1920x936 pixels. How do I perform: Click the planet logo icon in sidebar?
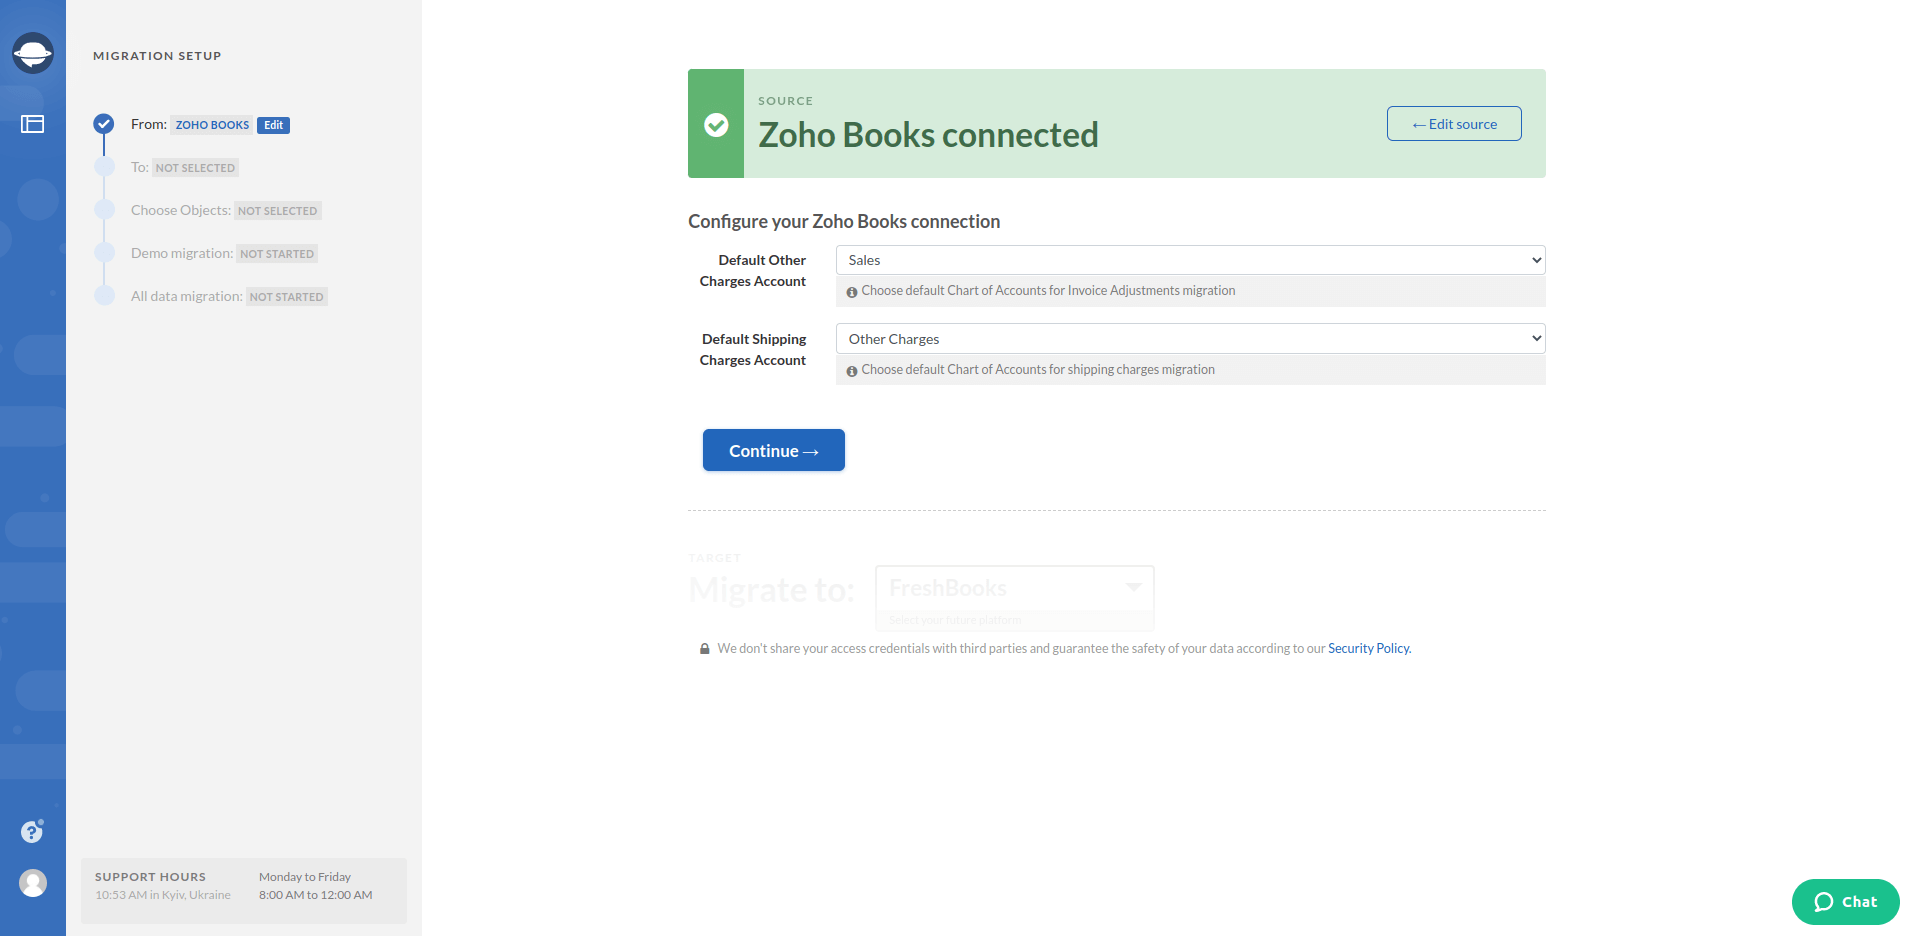[x=33, y=53]
